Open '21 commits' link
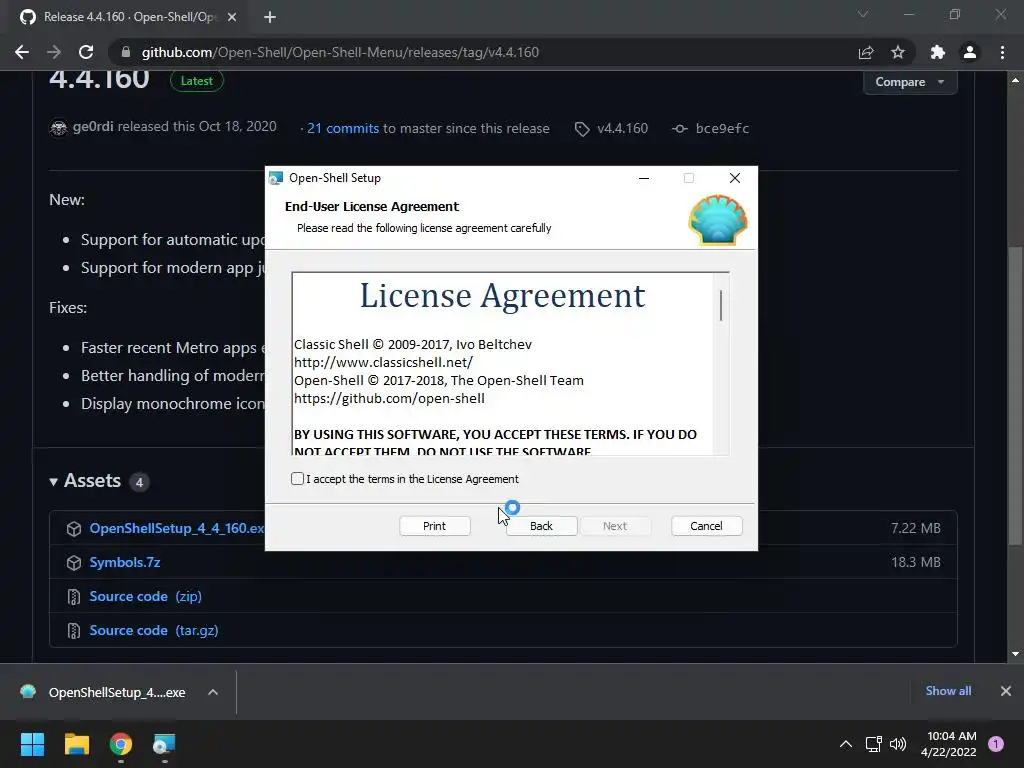The image size is (1024, 768). click(343, 128)
